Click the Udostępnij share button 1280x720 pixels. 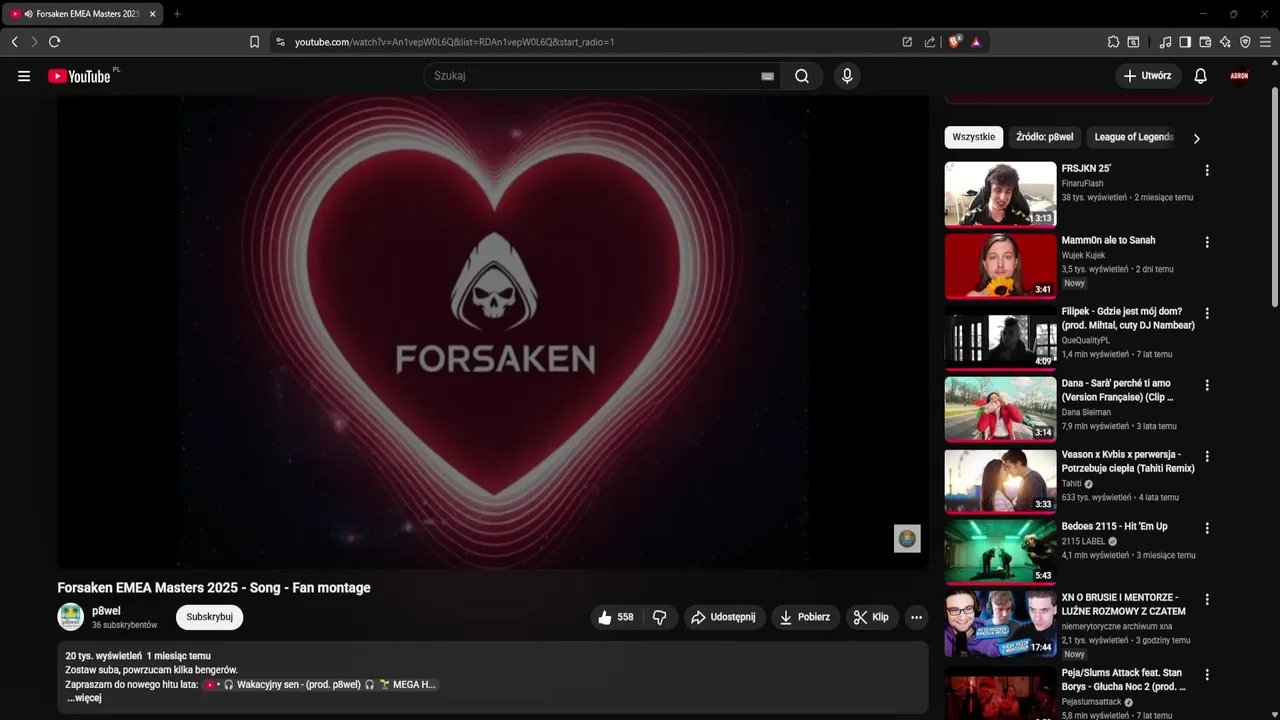point(725,617)
